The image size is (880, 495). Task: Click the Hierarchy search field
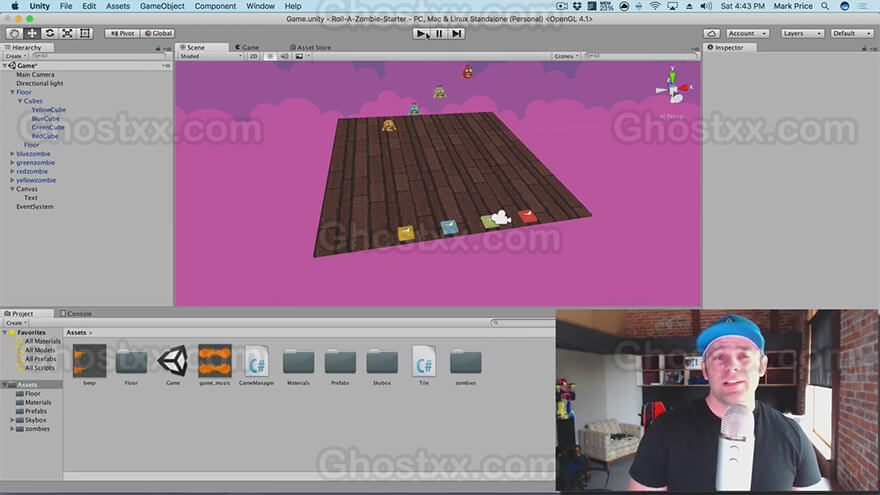pyautogui.click(x=99, y=56)
